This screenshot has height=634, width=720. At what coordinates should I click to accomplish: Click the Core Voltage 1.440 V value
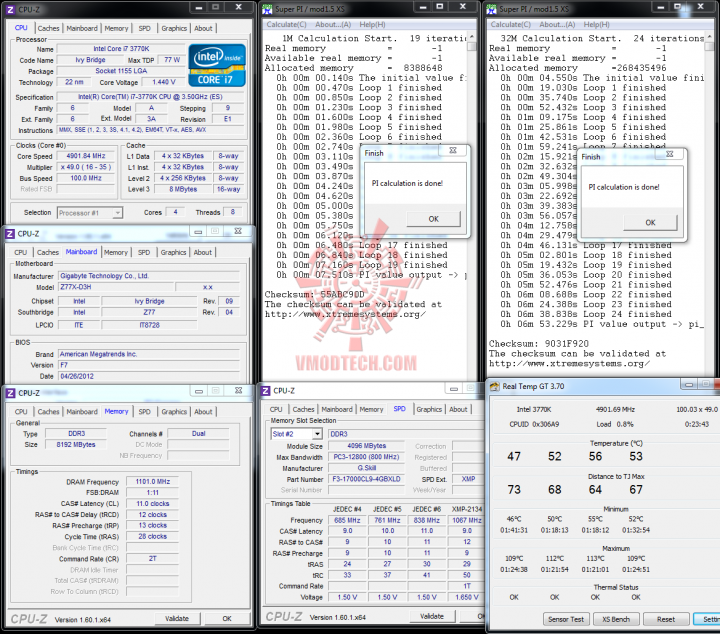[163, 82]
